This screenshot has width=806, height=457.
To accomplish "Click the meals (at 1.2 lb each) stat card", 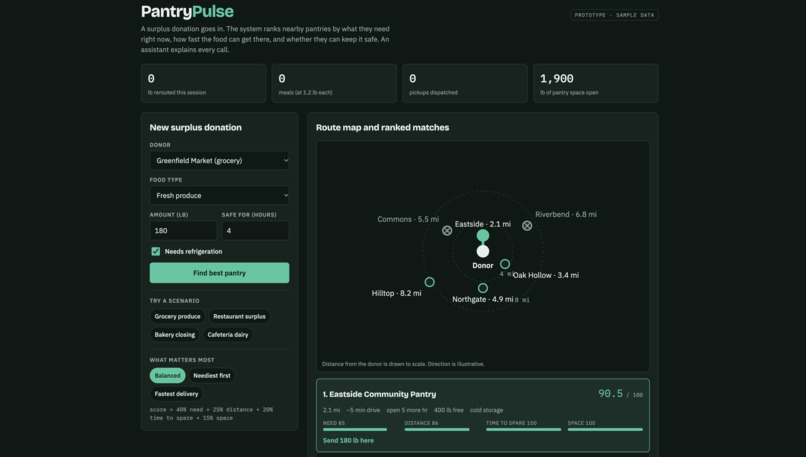I will point(334,83).
